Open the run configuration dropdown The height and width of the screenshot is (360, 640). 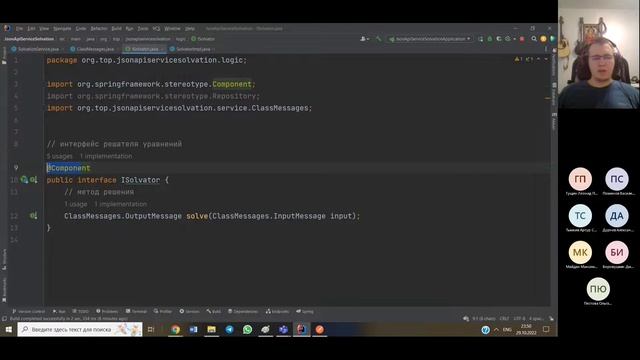[x=430, y=39]
